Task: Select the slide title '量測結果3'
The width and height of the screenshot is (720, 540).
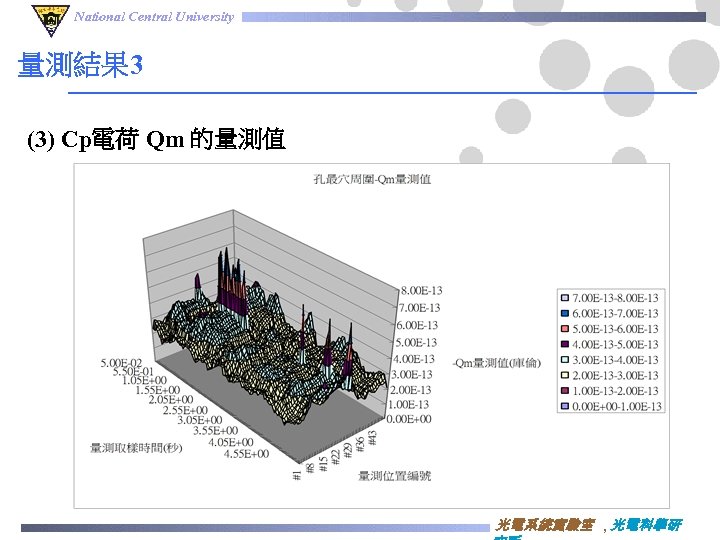Action: [x=80, y=64]
